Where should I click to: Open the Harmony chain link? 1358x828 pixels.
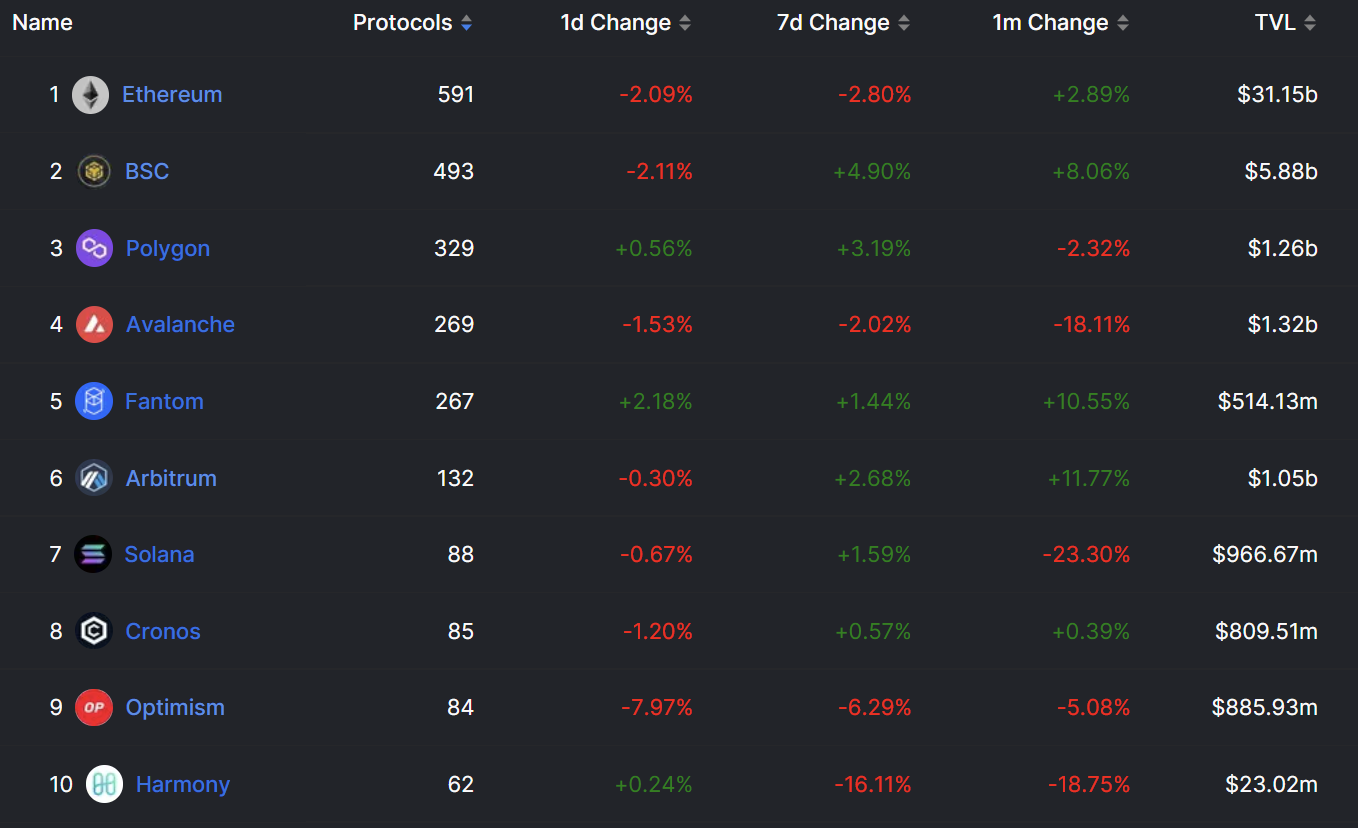click(x=183, y=785)
